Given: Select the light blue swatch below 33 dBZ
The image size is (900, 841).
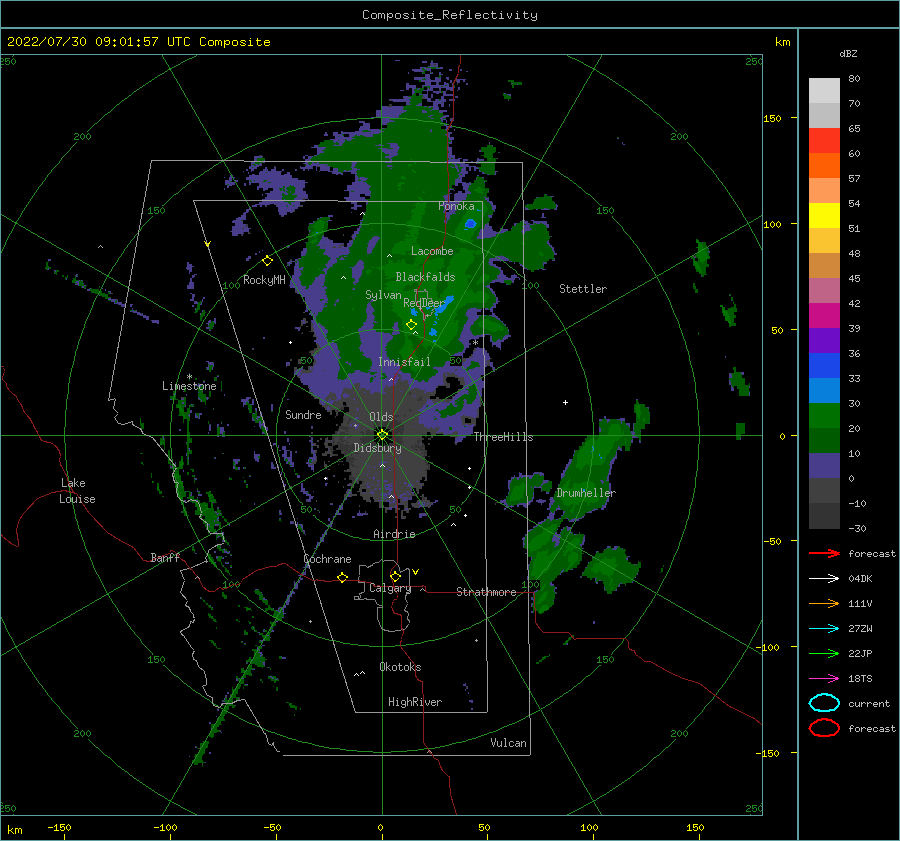Looking at the screenshot, I should pos(824,391).
